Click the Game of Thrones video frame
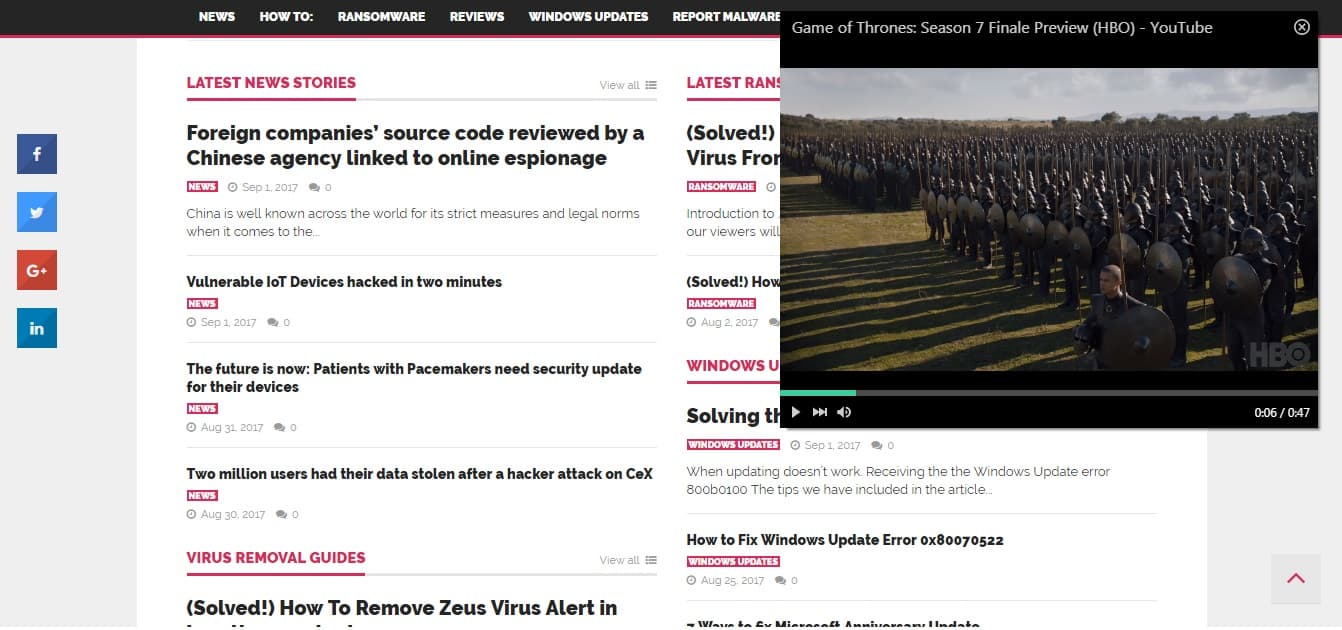Viewport: 1342px width, 630px height. pyautogui.click(x=1049, y=220)
